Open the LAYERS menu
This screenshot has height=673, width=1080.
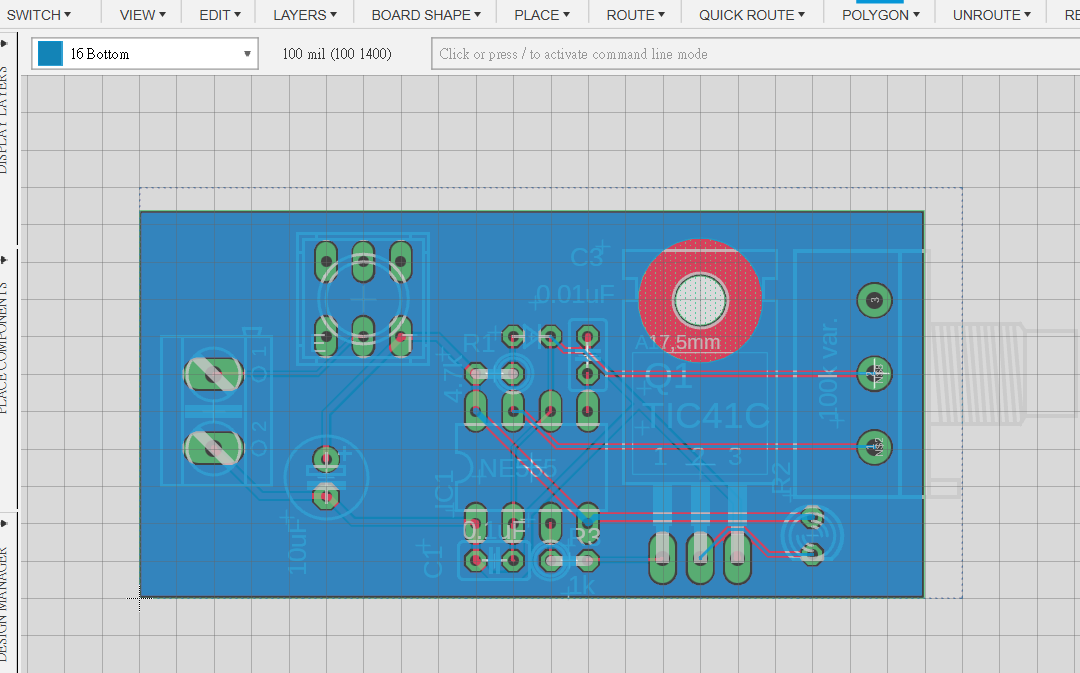[305, 15]
